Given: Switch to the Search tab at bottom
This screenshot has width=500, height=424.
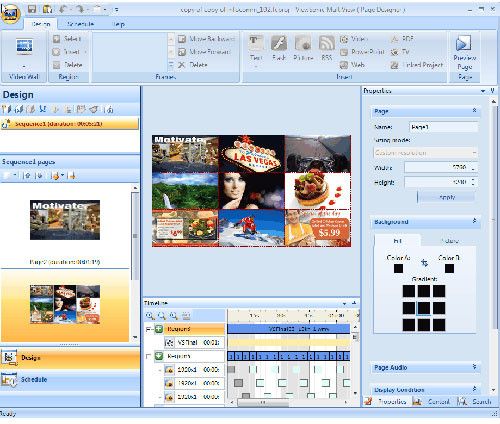Looking at the screenshot, I should [x=476, y=402].
